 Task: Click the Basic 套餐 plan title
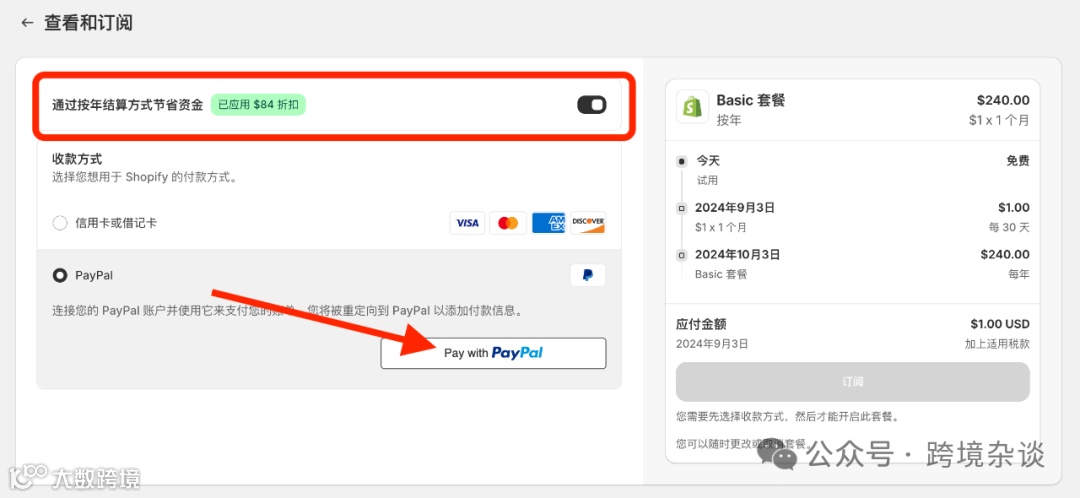(x=751, y=100)
